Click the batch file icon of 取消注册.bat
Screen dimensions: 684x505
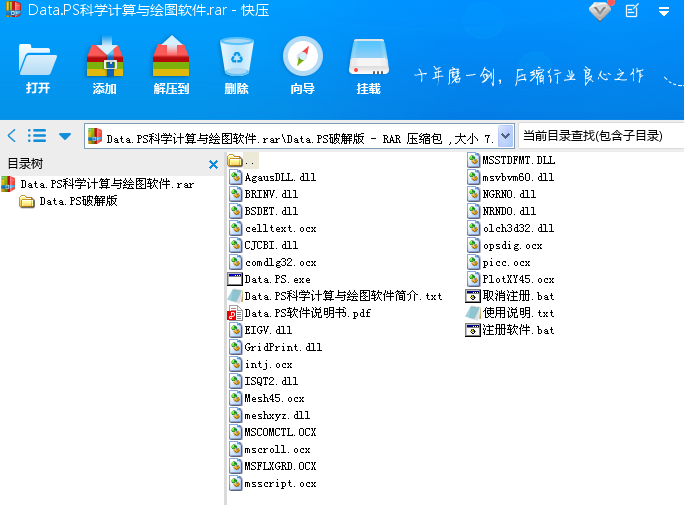473,296
